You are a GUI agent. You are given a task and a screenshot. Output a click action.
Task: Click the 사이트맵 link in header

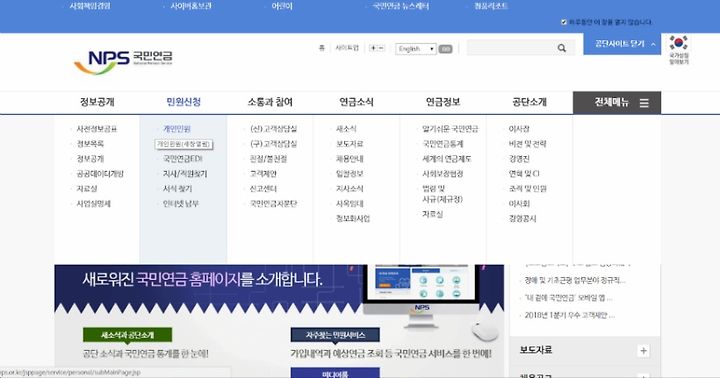pos(347,48)
